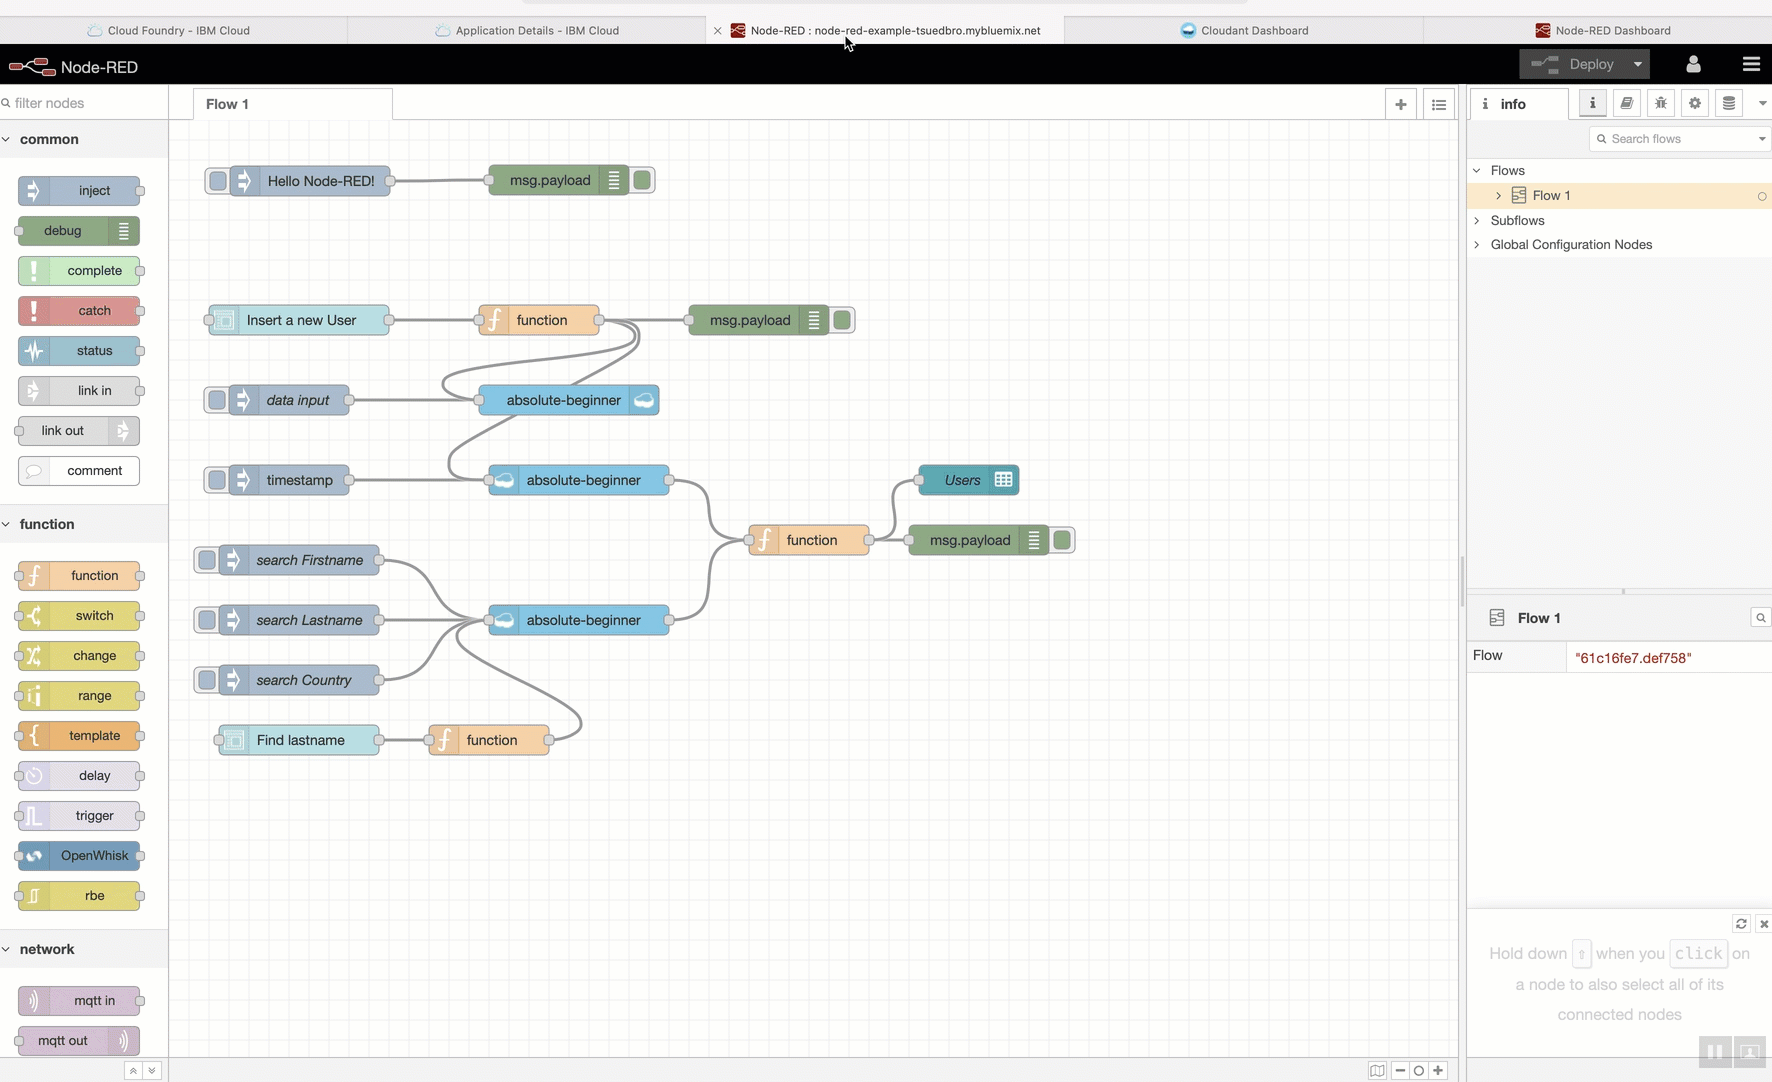Trigger the data input inject button

216,400
